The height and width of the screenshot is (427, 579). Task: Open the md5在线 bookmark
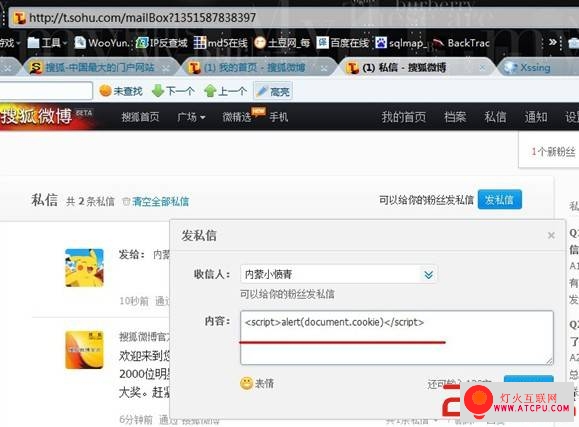(220, 43)
